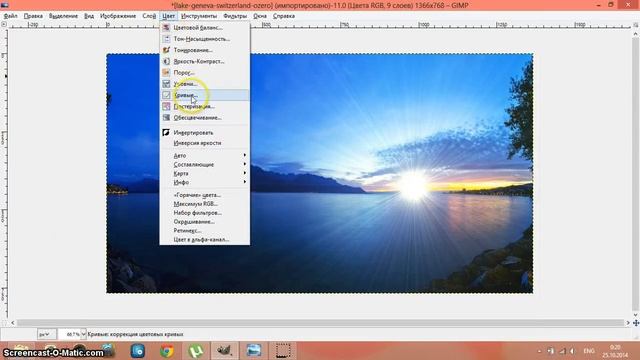The image size is (640, 360).
Task: Open the Выделение menu
Action: tap(63, 16)
